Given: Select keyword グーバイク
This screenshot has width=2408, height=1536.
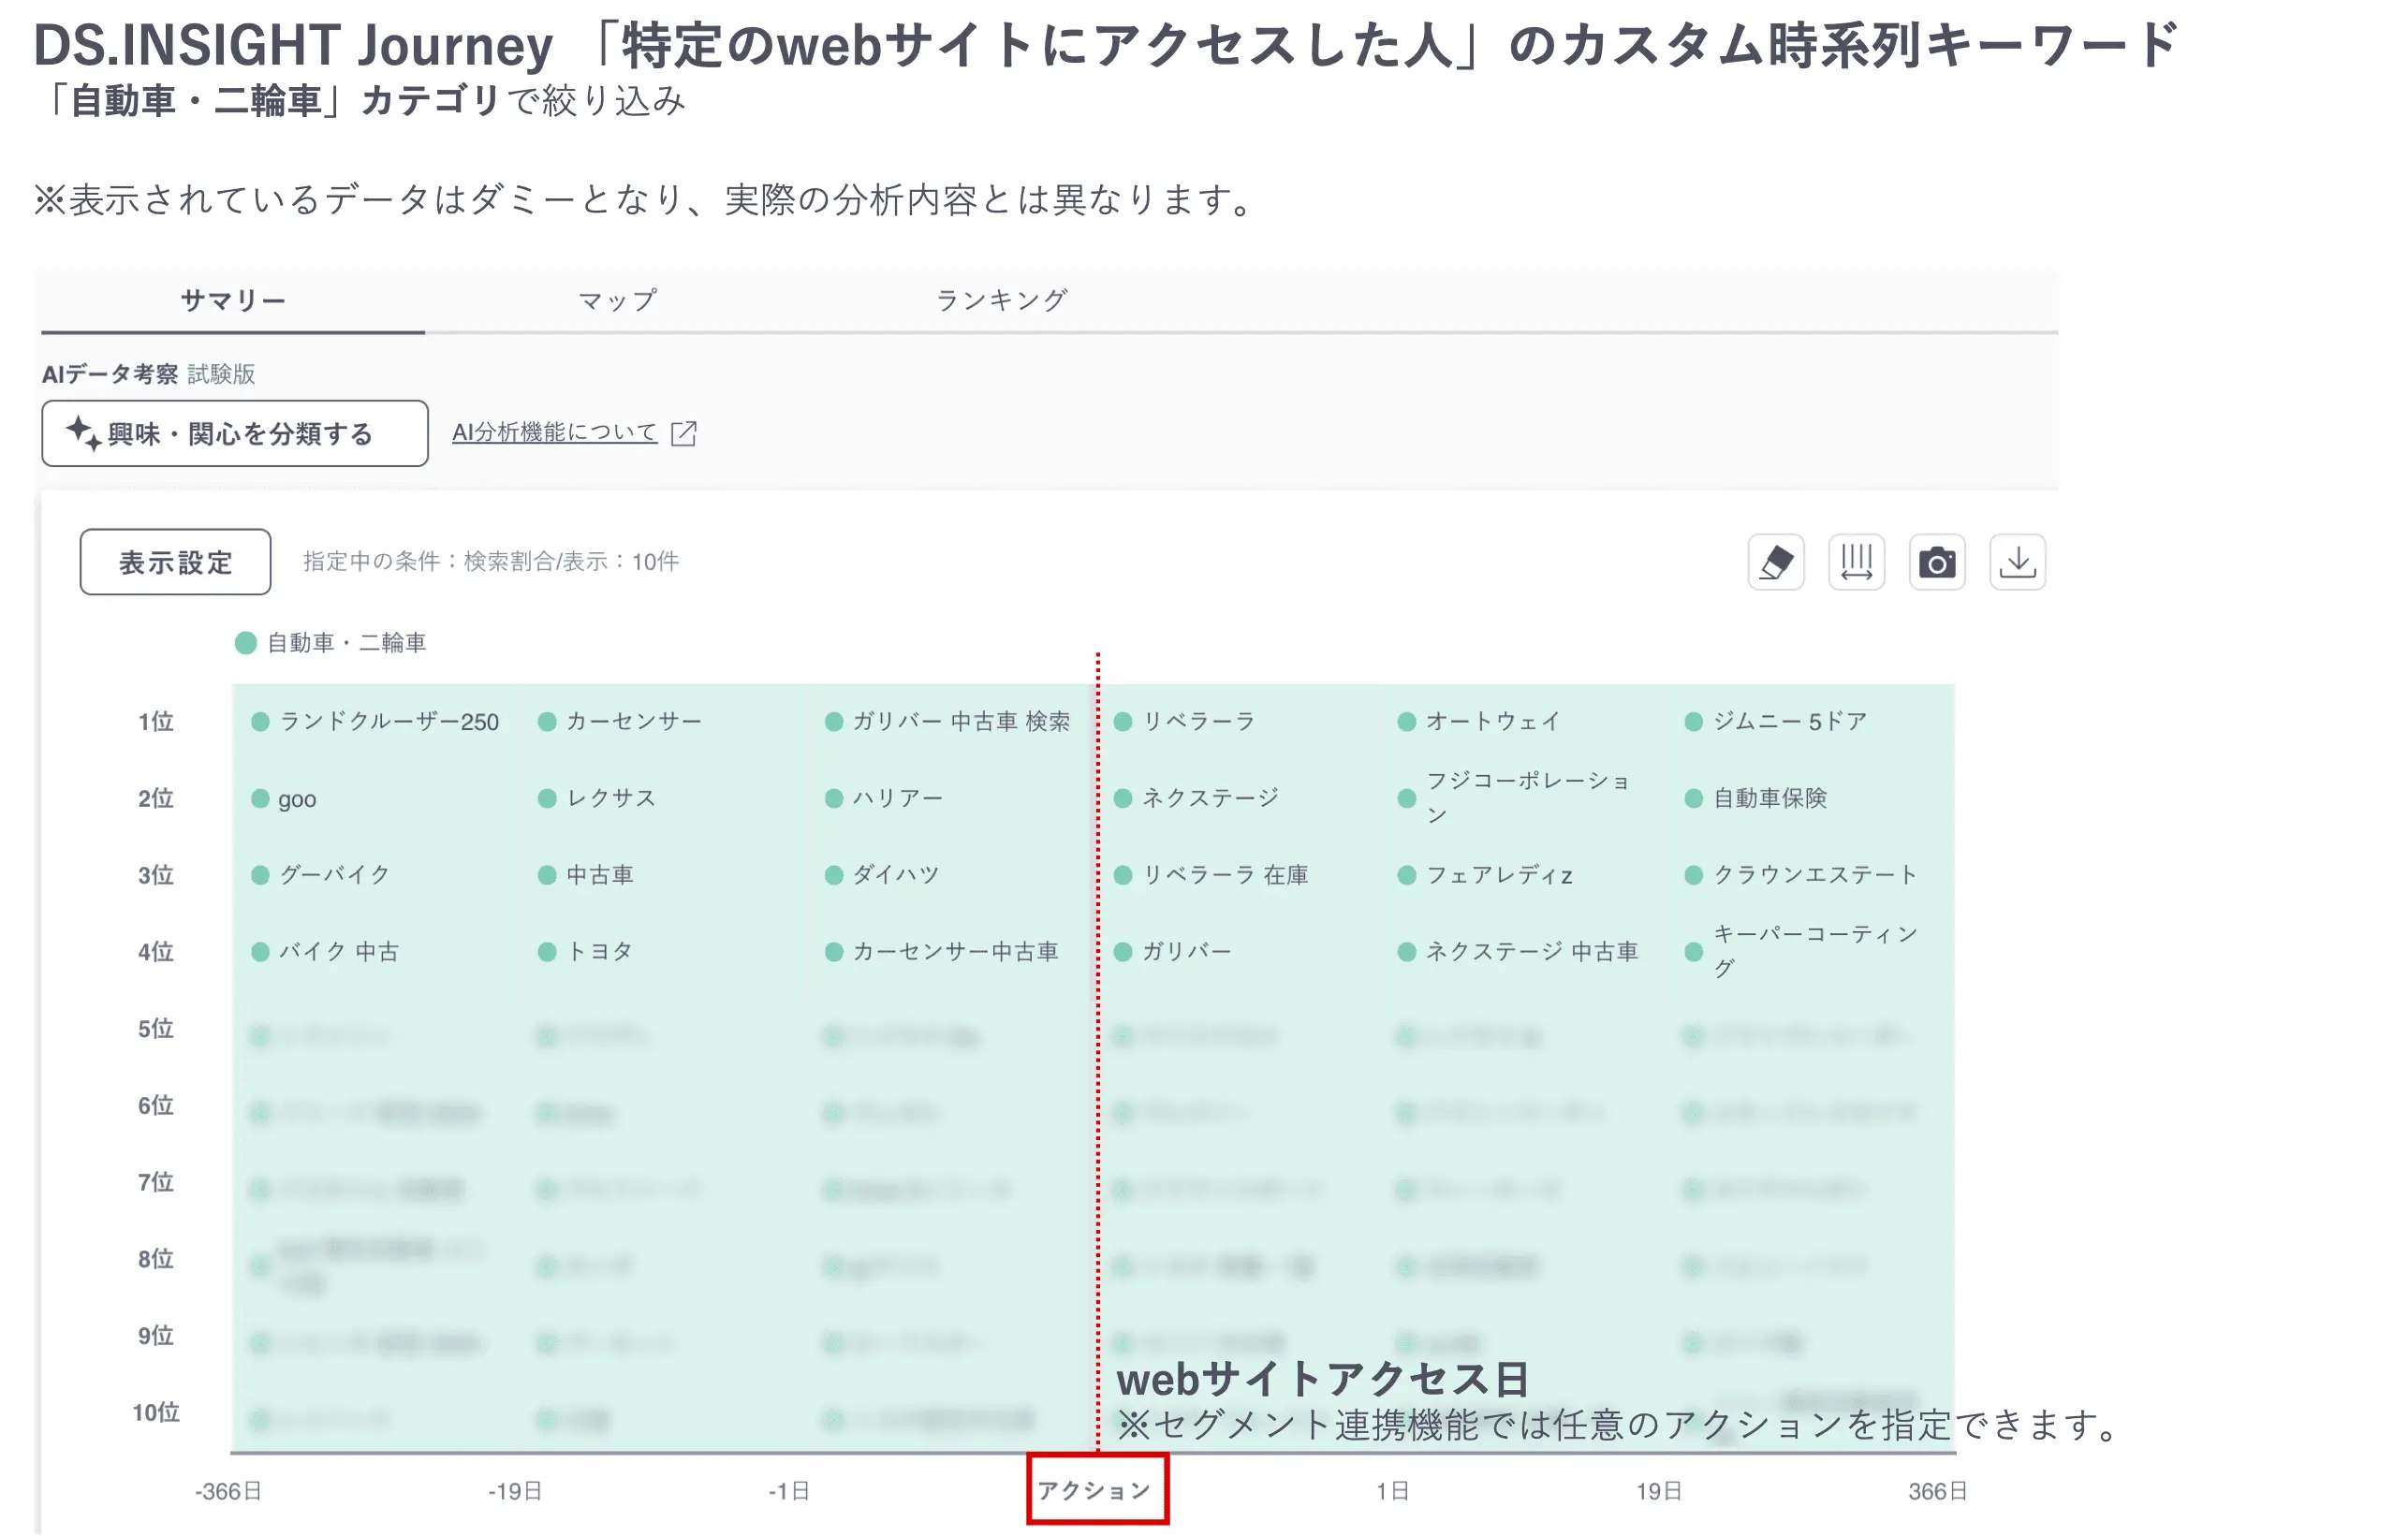Looking at the screenshot, I should point(335,875).
